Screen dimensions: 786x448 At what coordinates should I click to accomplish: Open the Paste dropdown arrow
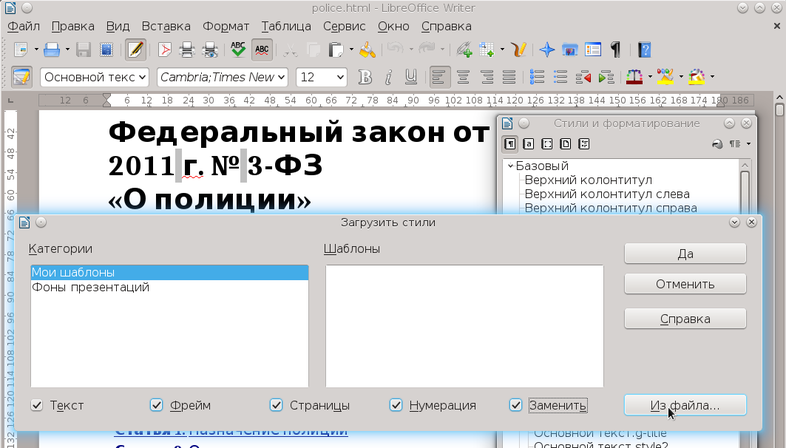click(x=351, y=50)
